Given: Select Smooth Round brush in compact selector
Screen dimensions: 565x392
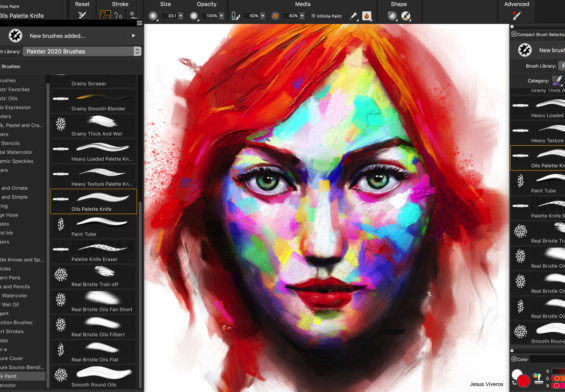Looking at the screenshot, I should coord(538,333).
